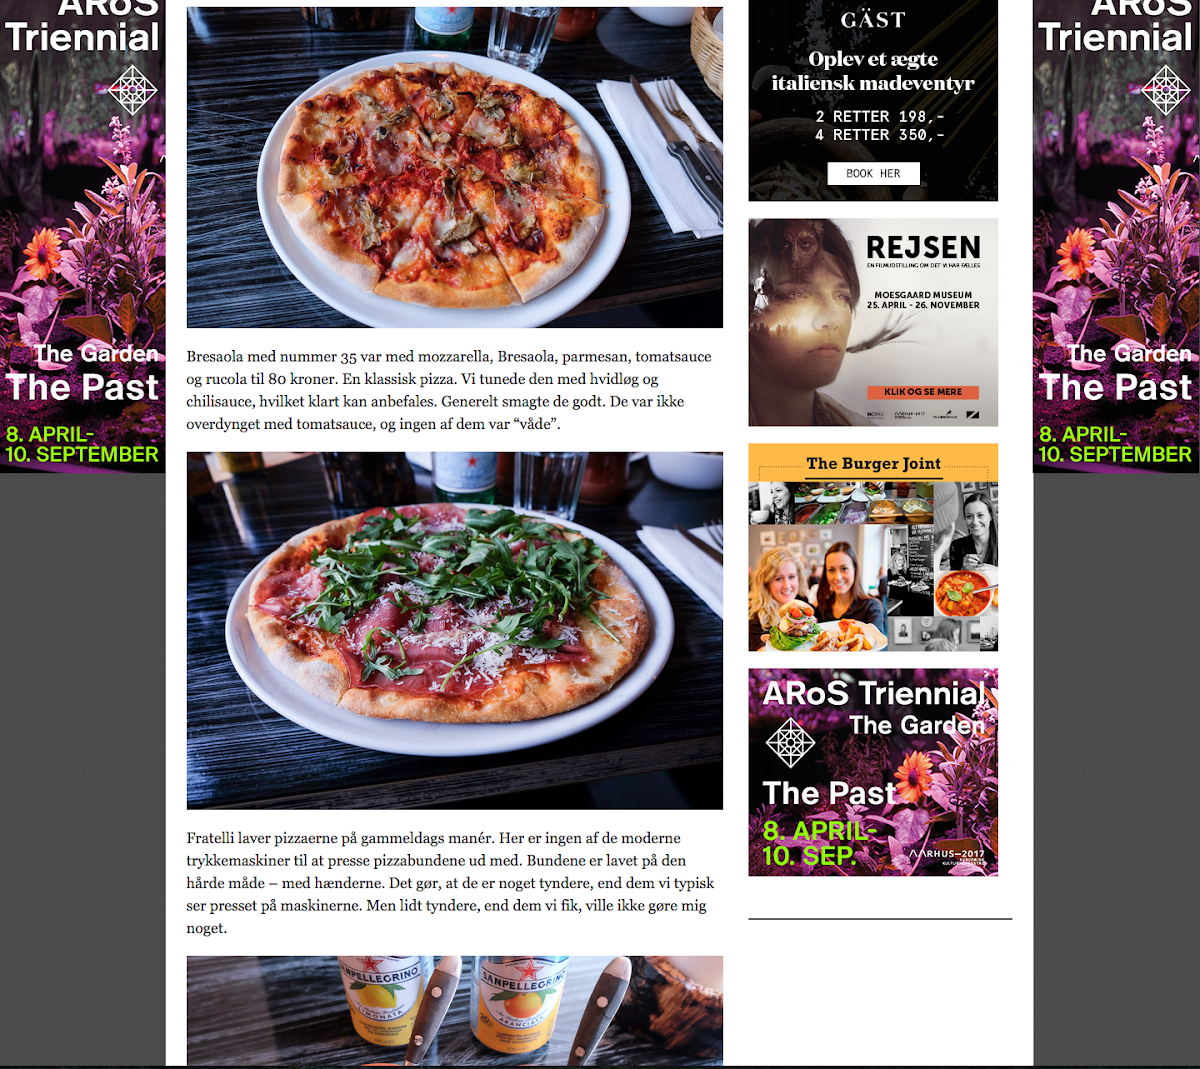
Task: Click 8. APRIL–10. SEPTEMBER text in left banner
Action: click(82, 444)
